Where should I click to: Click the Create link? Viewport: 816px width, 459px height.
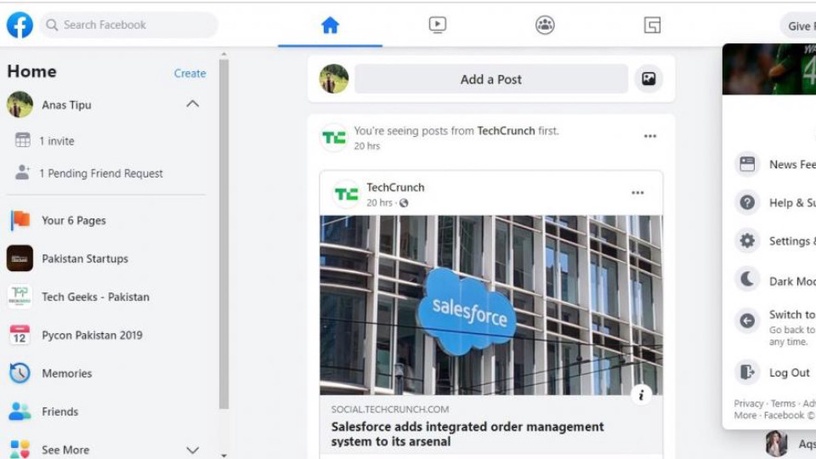pyautogui.click(x=190, y=73)
